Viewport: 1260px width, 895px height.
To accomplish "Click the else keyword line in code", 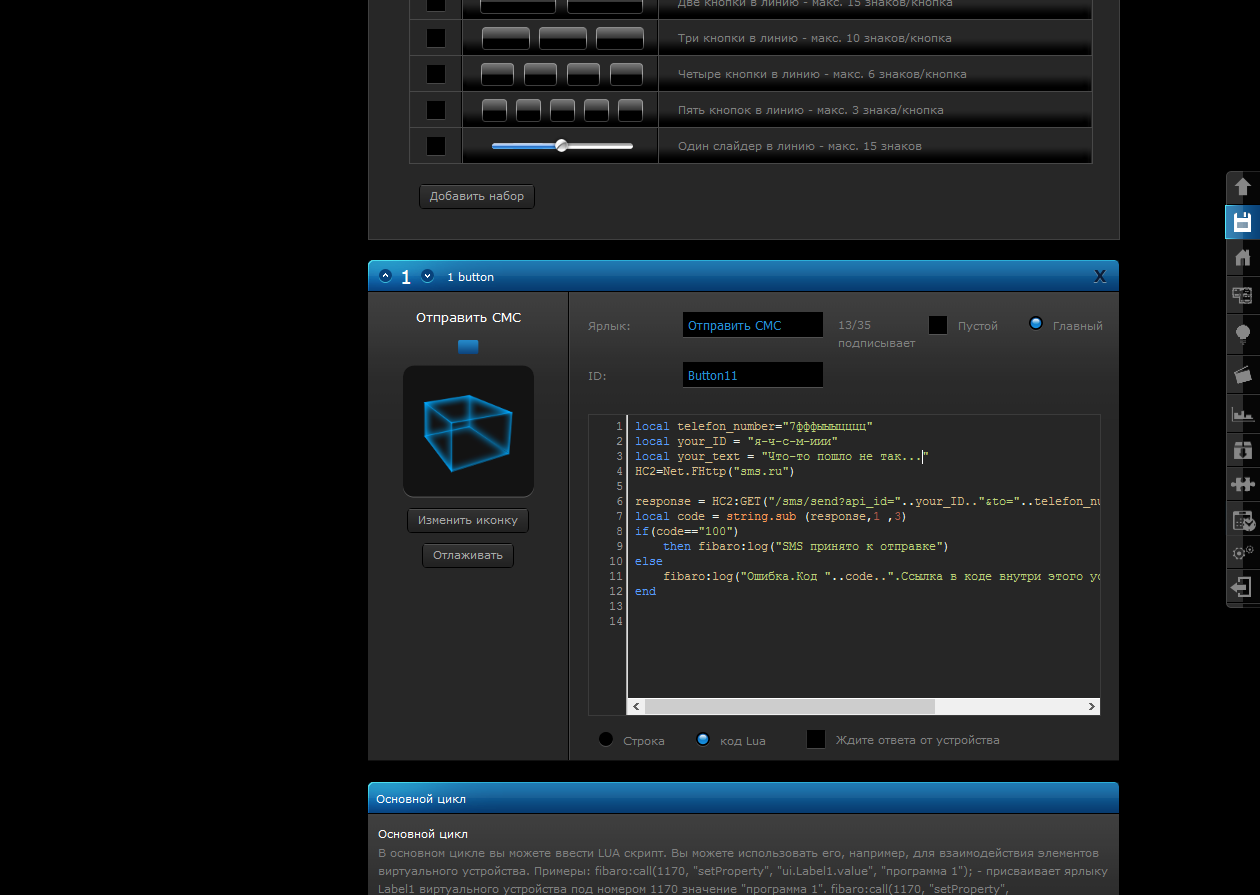I will [649, 561].
